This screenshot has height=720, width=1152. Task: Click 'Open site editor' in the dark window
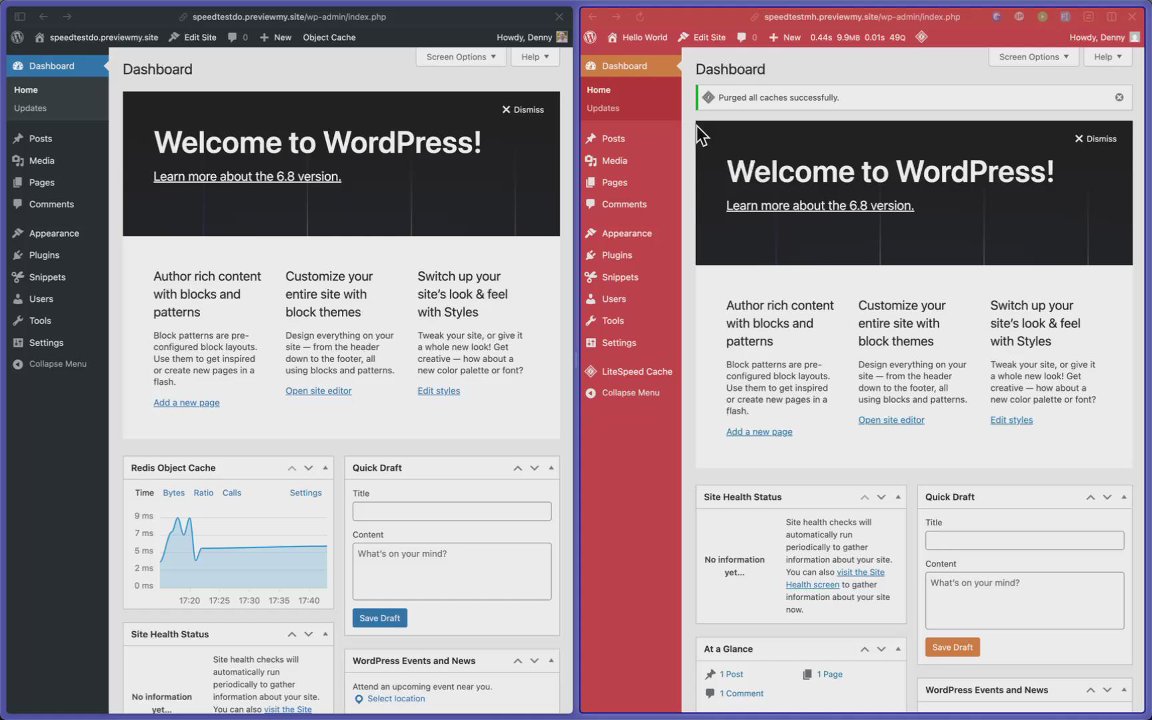coord(318,391)
